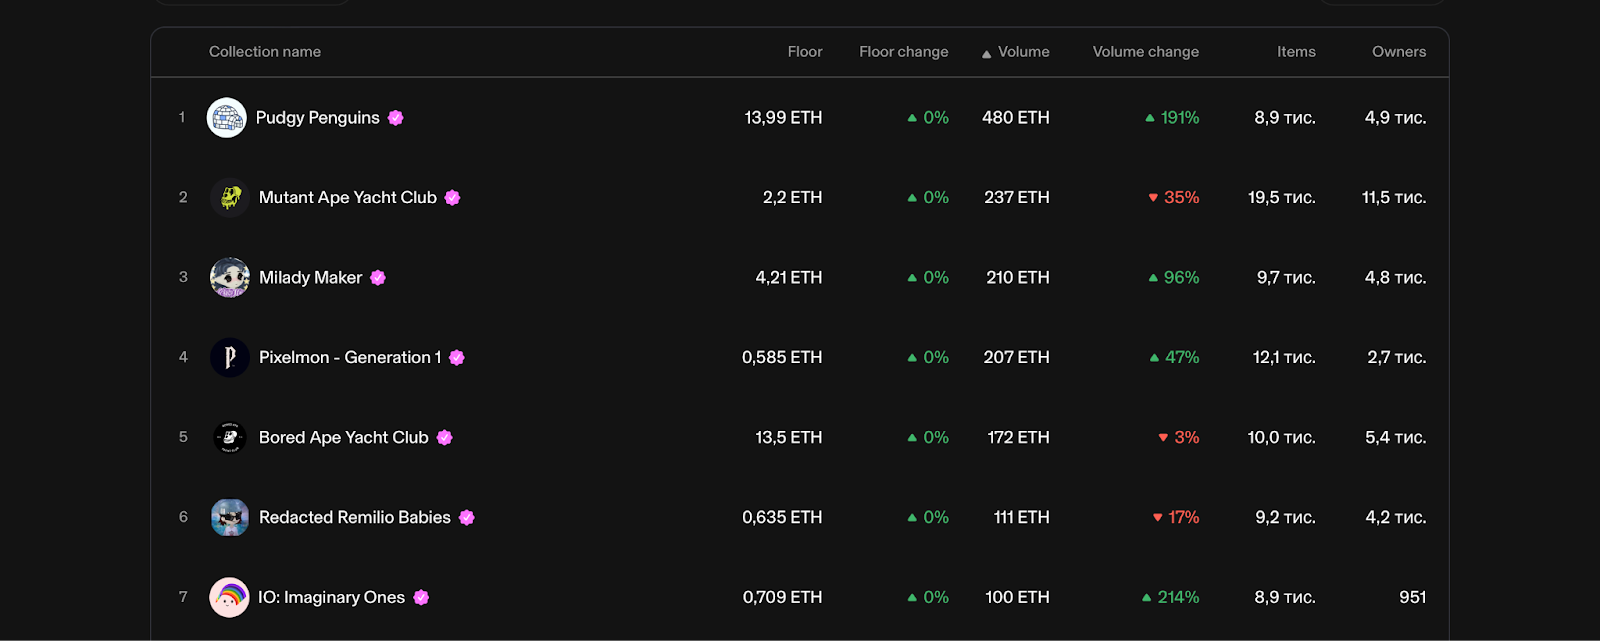
Task: Click the 11,5 тис. owners value
Action: pos(1394,198)
